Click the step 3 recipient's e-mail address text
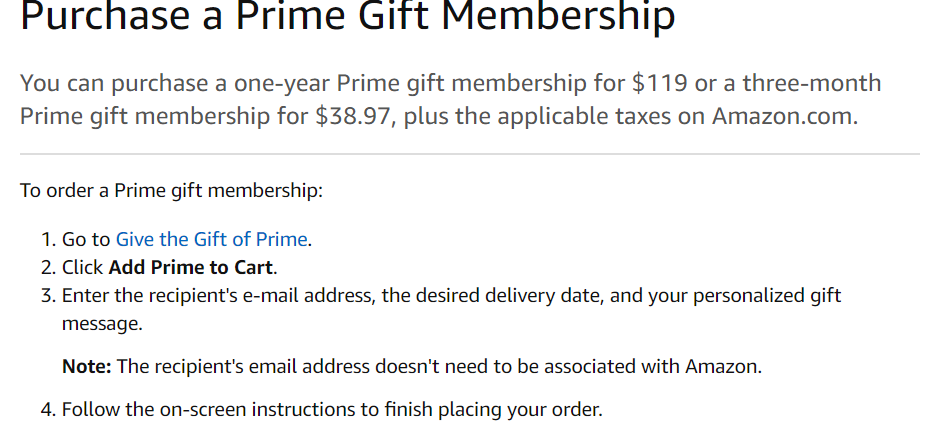 coord(255,295)
